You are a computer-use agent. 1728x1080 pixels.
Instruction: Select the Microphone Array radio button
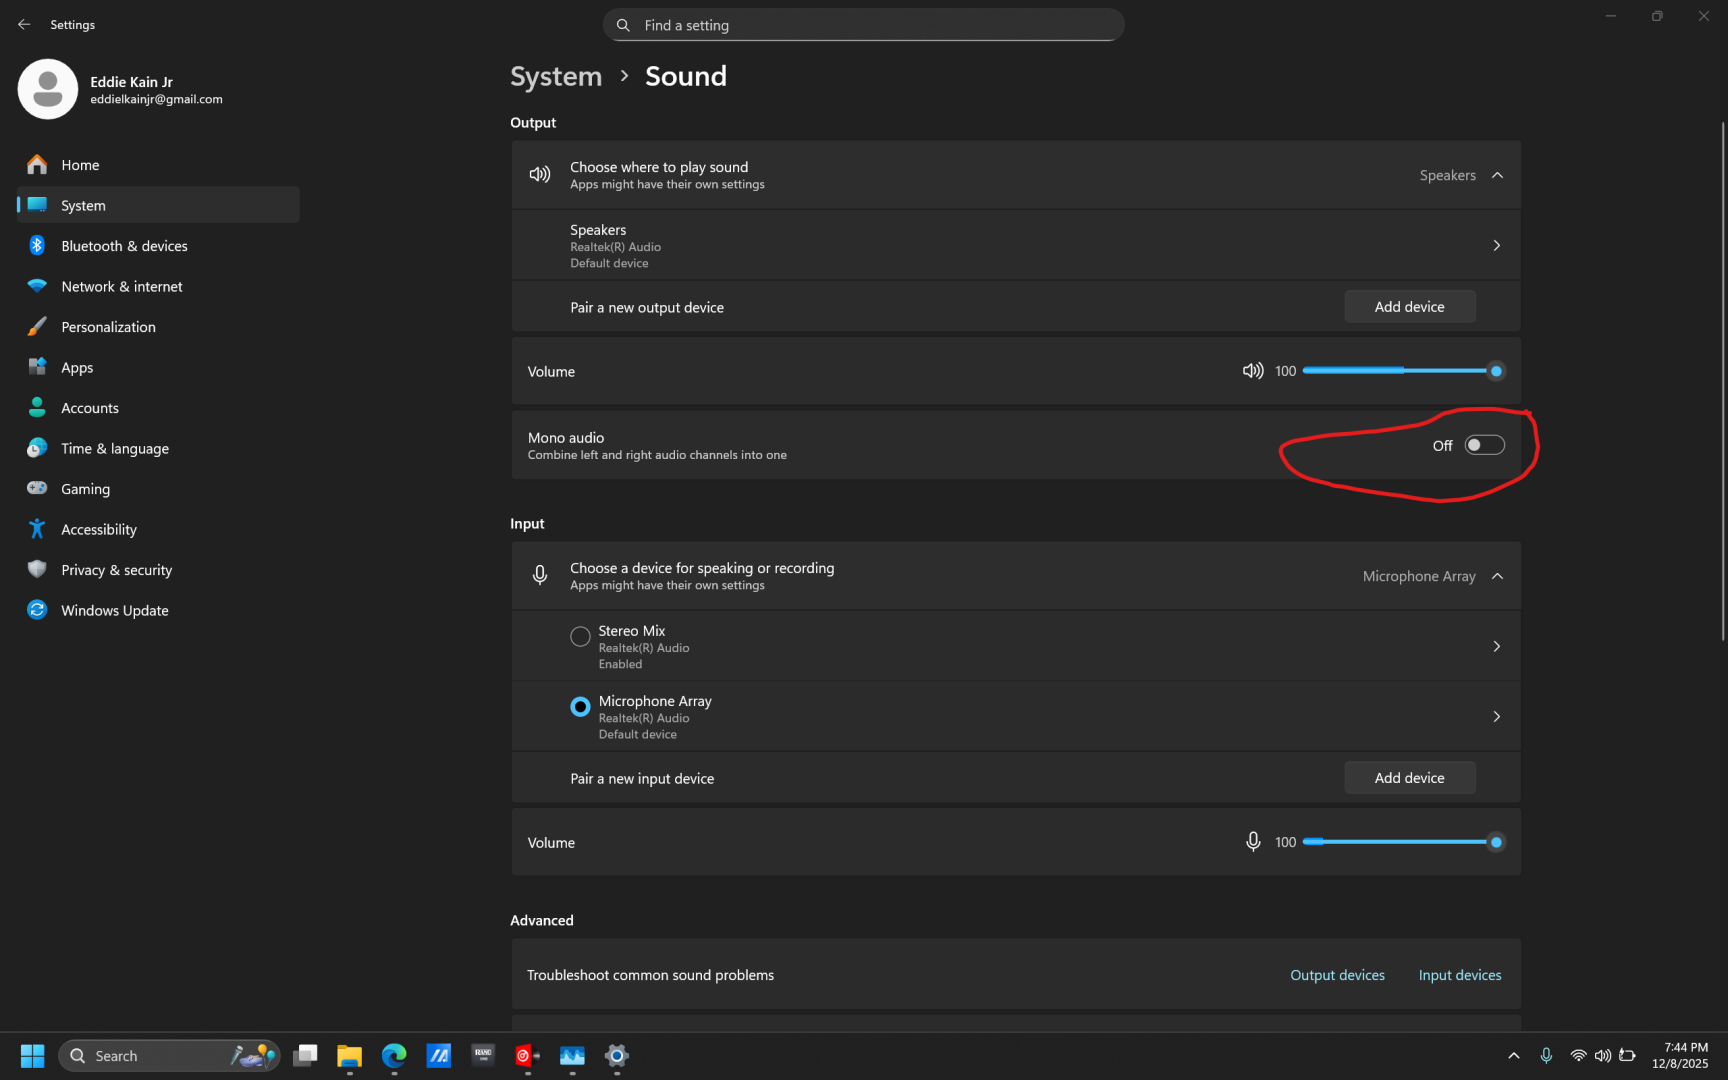pyautogui.click(x=580, y=707)
